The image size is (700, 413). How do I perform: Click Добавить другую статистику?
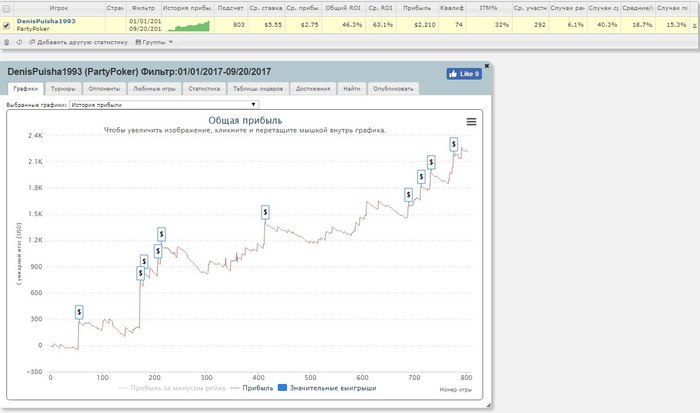(79, 42)
